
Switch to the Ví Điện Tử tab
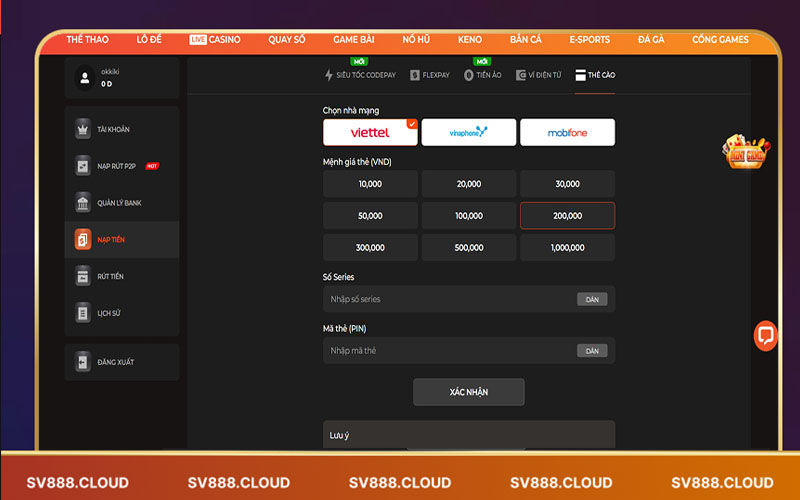(539, 75)
